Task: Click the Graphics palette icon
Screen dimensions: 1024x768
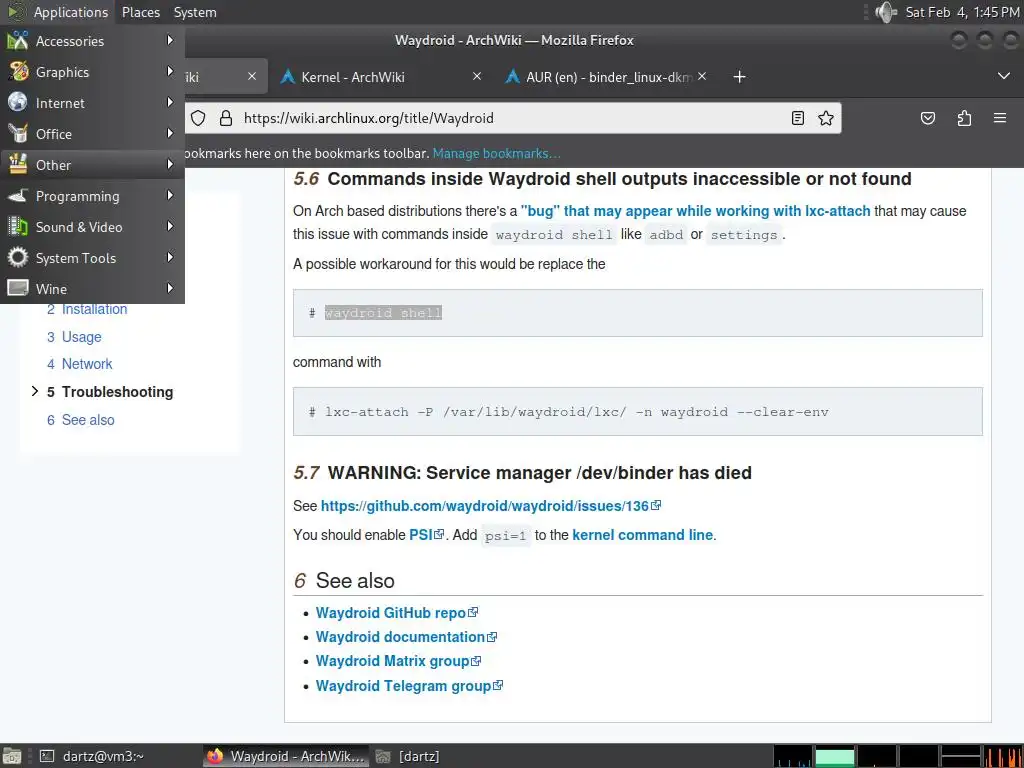Action: pyautogui.click(x=18, y=71)
